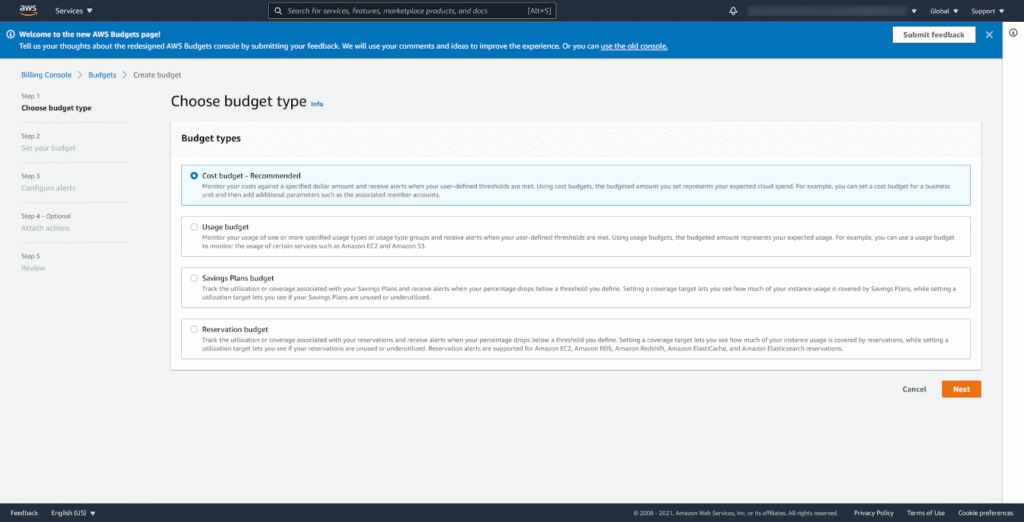Click the 'Create budget' breadcrumb text
The image size is (1024, 522).
(157, 75)
